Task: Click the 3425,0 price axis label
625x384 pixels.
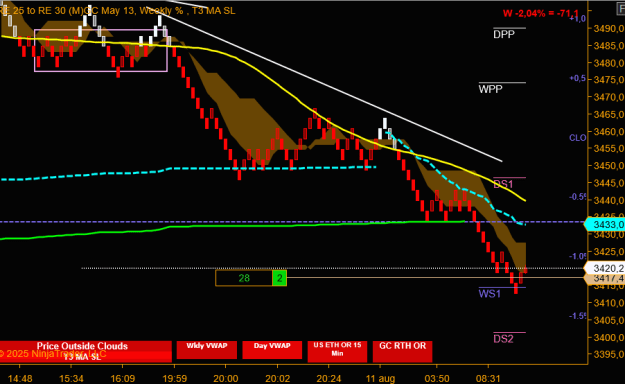Action: tap(609, 252)
